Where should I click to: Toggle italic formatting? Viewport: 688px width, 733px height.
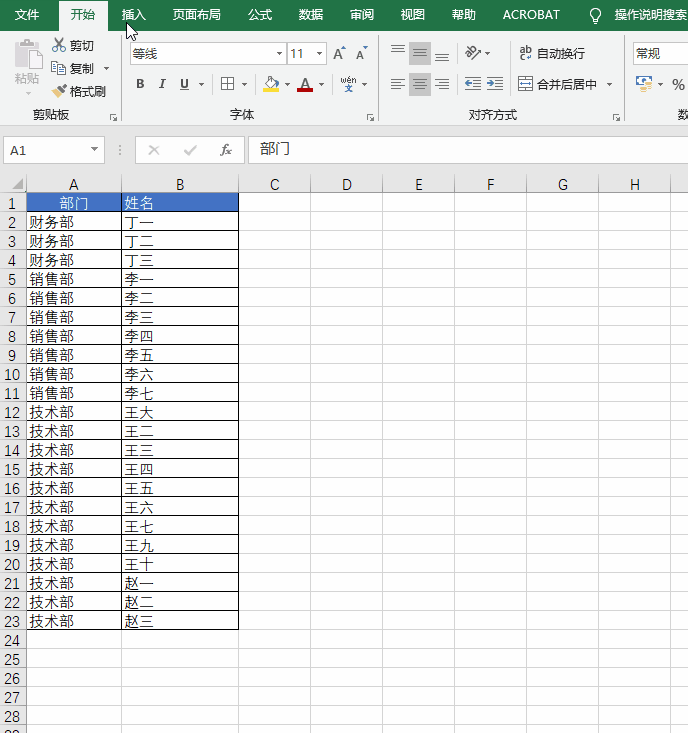162,84
